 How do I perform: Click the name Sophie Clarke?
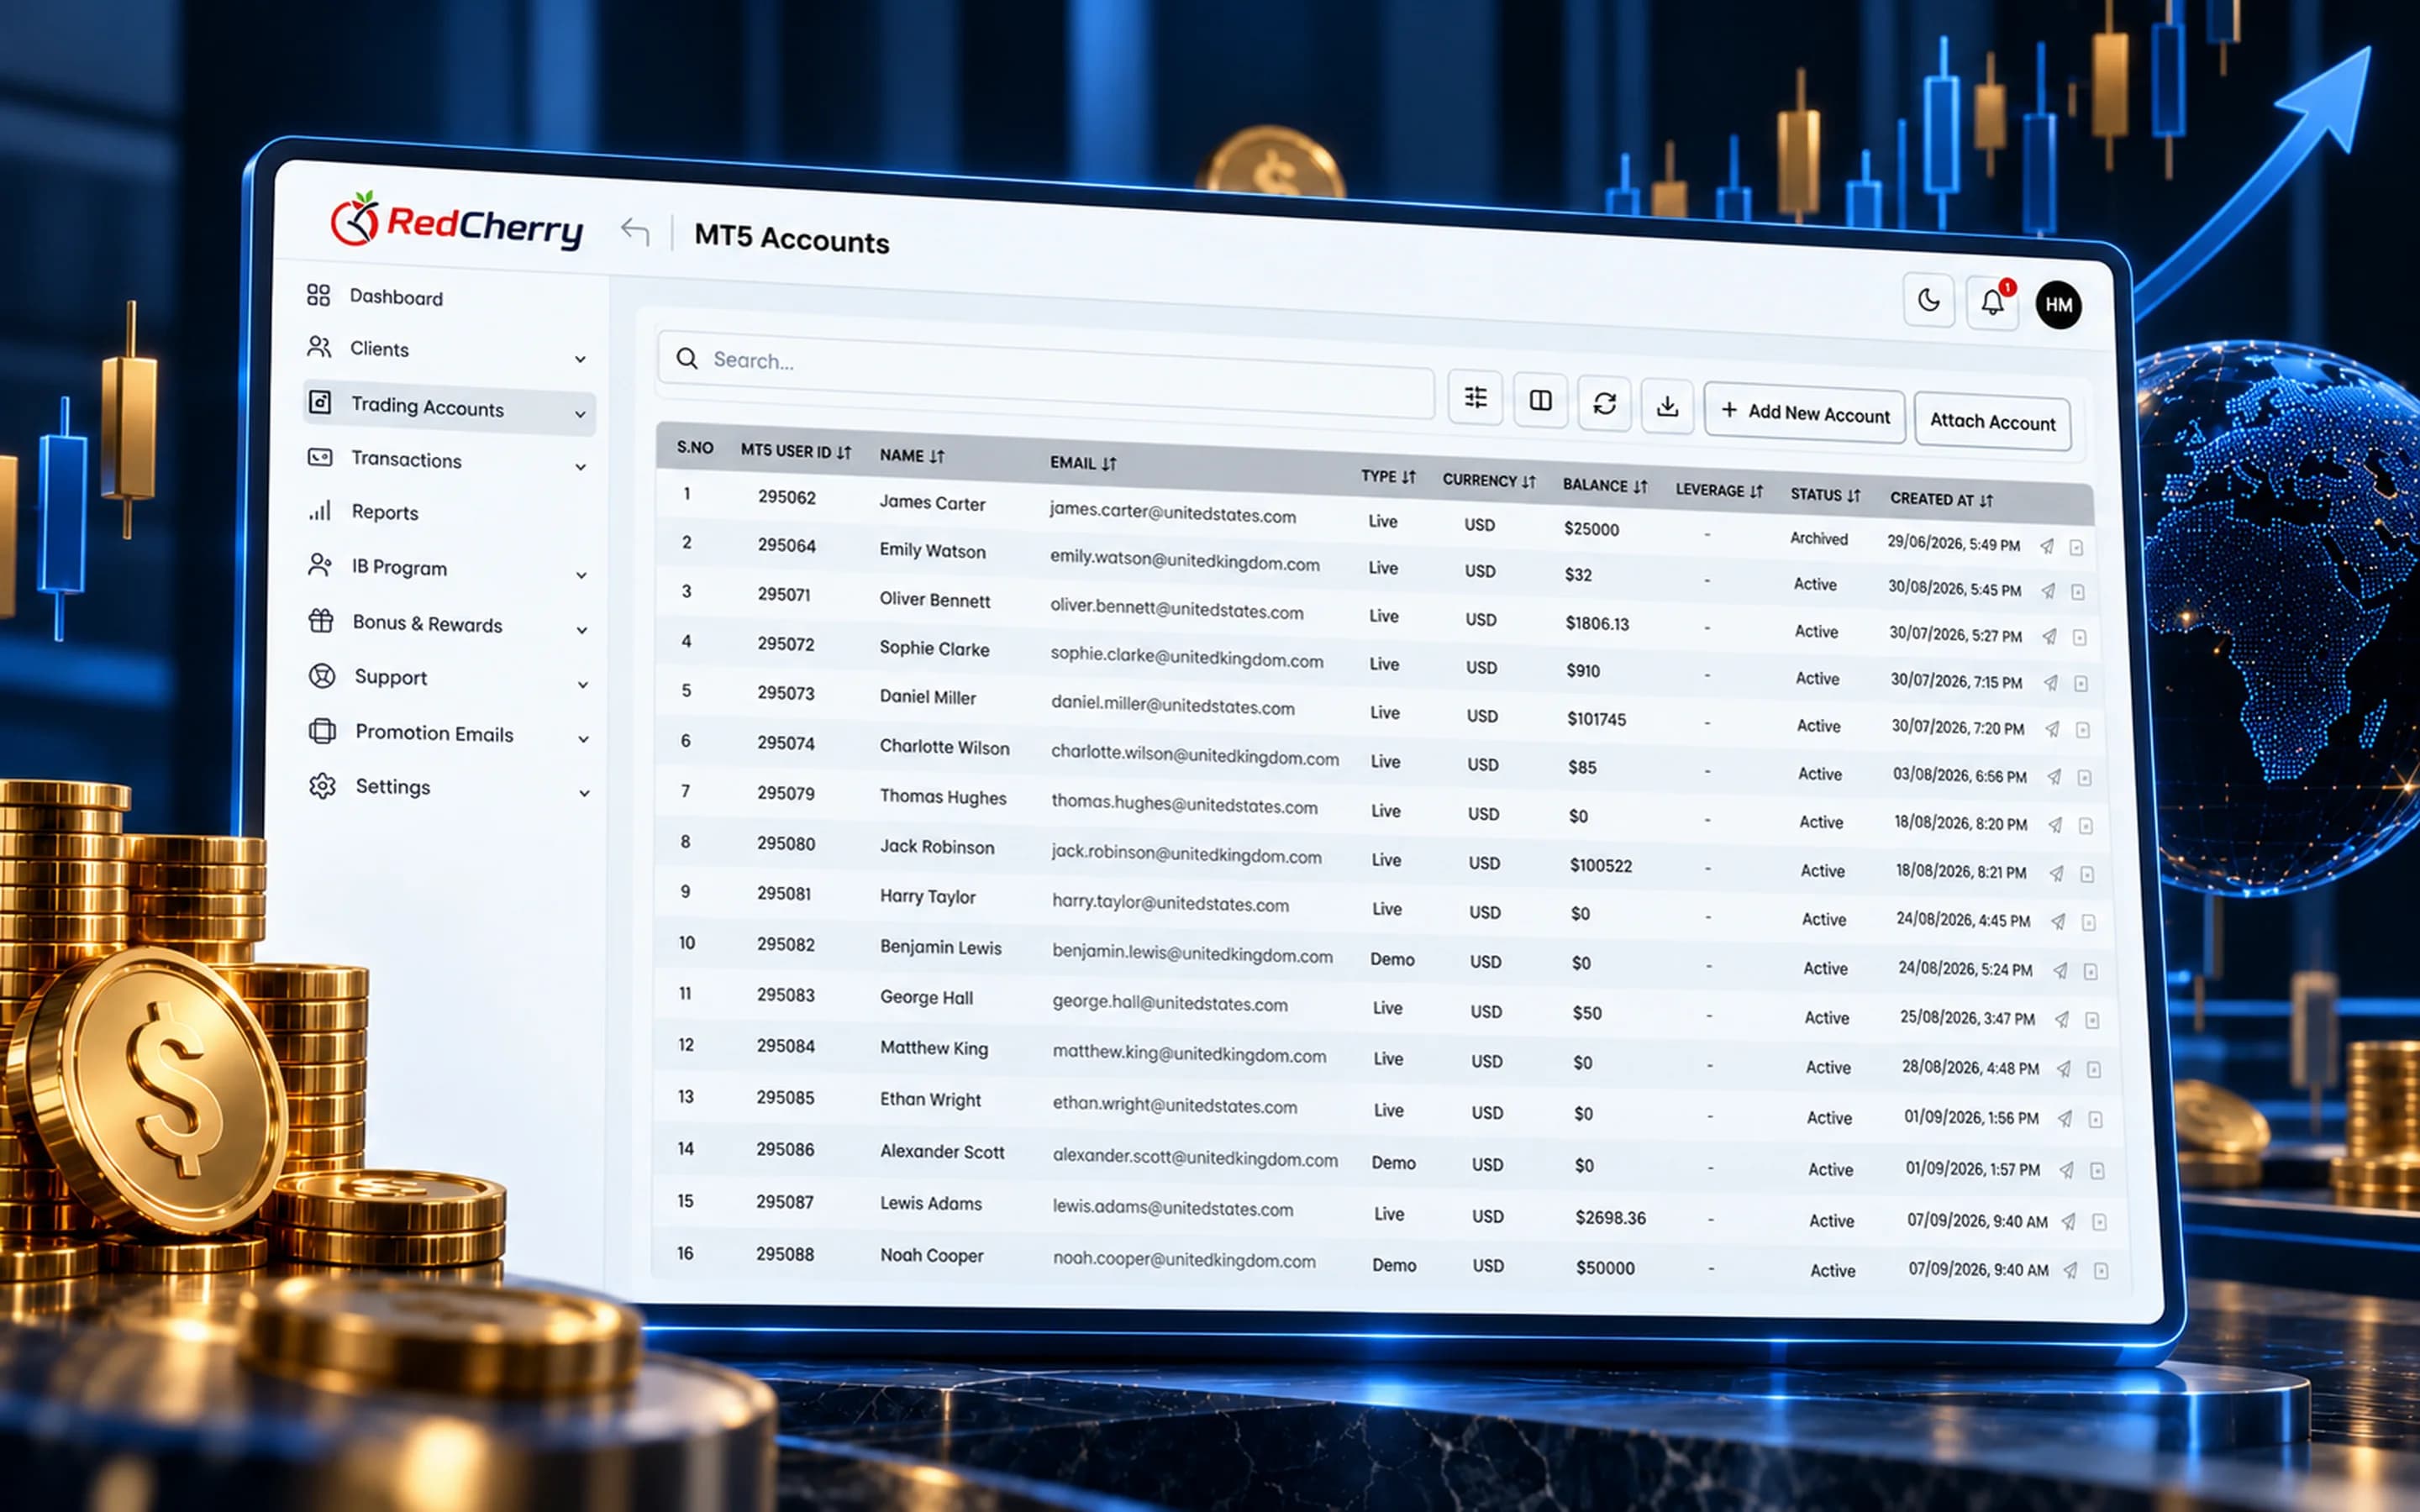(x=934, y=648)
